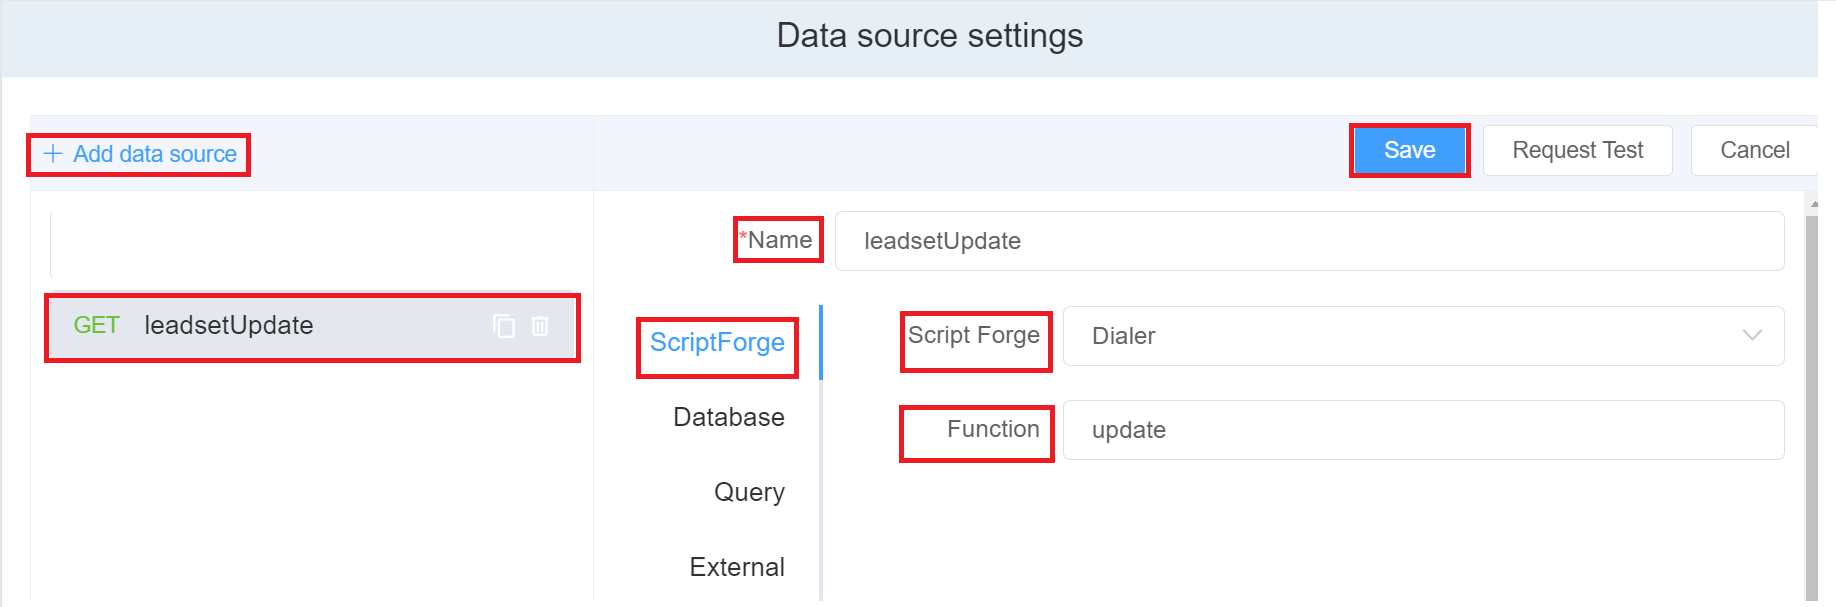
Task: Focus the Function input with update
Action: tap(1422, 430)
